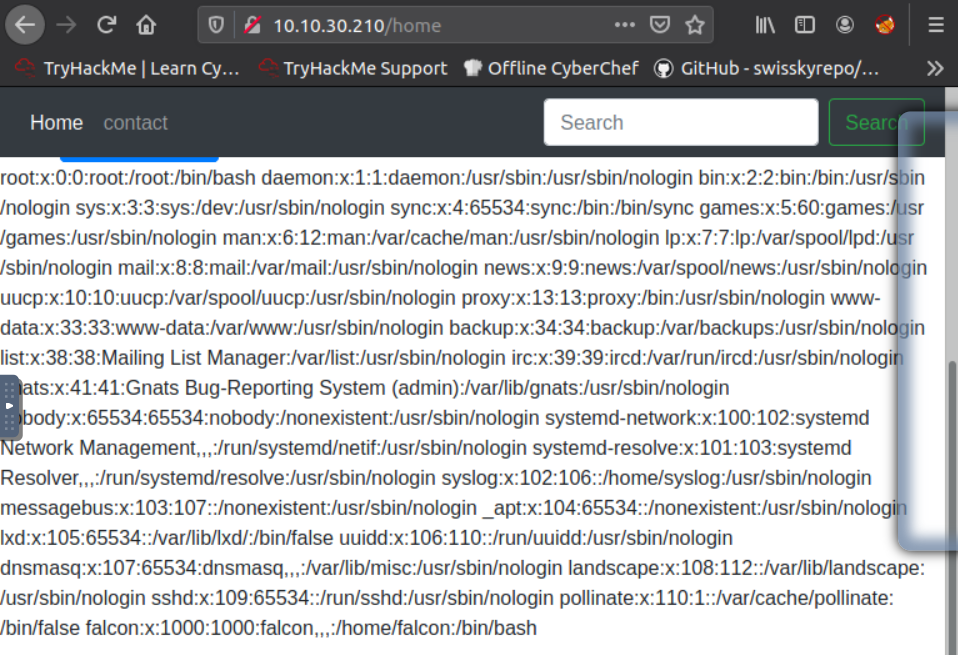Screen dimensions: 958x655
Task: Click the text dnsmasq:x:107:65534:dnsmasq
Action: tap(142, 568)
